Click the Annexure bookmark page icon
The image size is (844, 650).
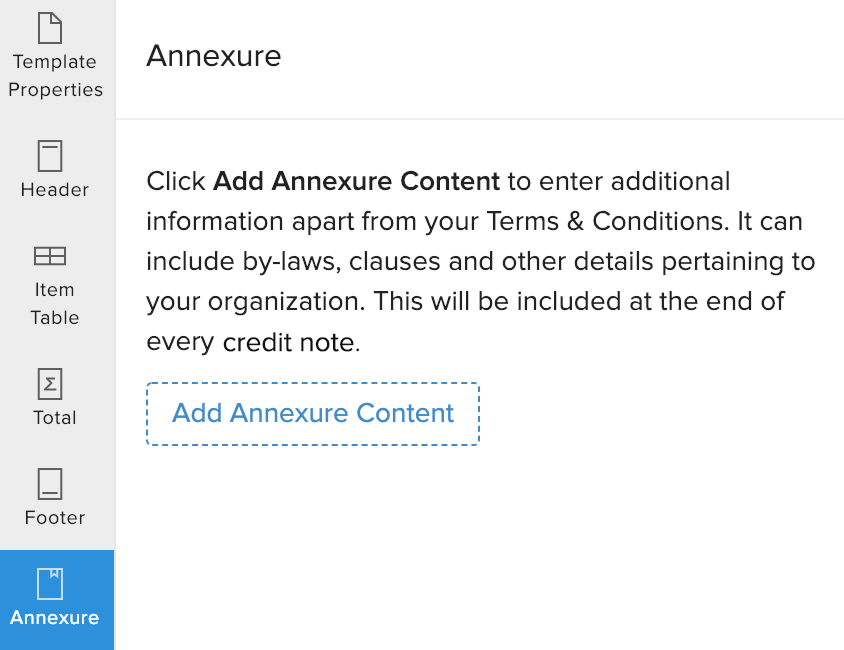coord(50,583)
